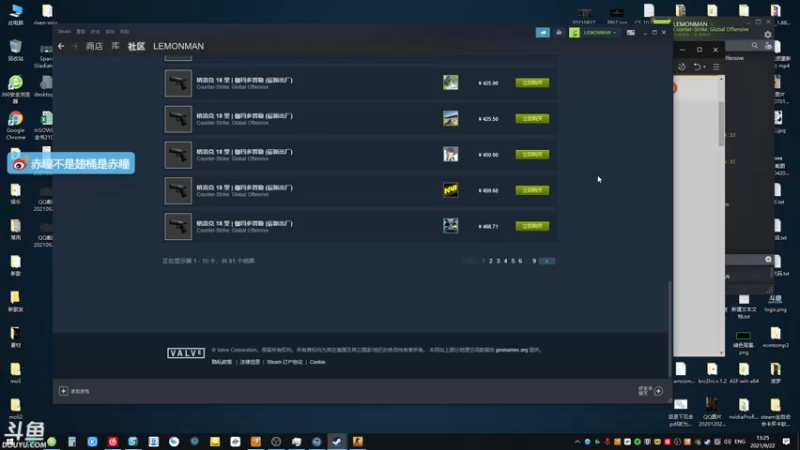
Task: Open the hamburger menu in the browser window
Action: coord(716,67)
